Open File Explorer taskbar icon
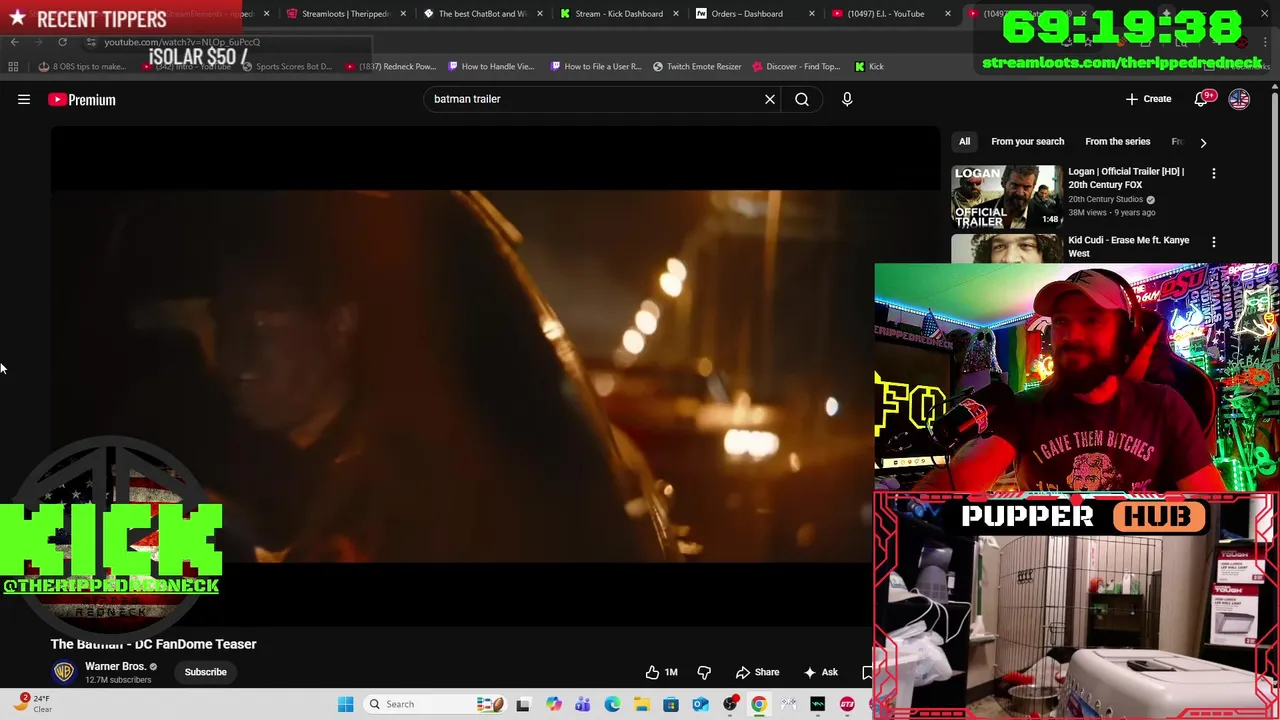Viewport: 1280px width, 720px height. [x=641, y=704]
